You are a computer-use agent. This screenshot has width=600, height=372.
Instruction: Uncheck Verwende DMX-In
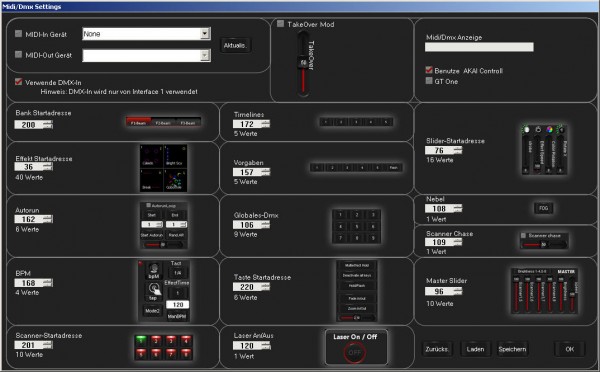click(x=18, y=82)
